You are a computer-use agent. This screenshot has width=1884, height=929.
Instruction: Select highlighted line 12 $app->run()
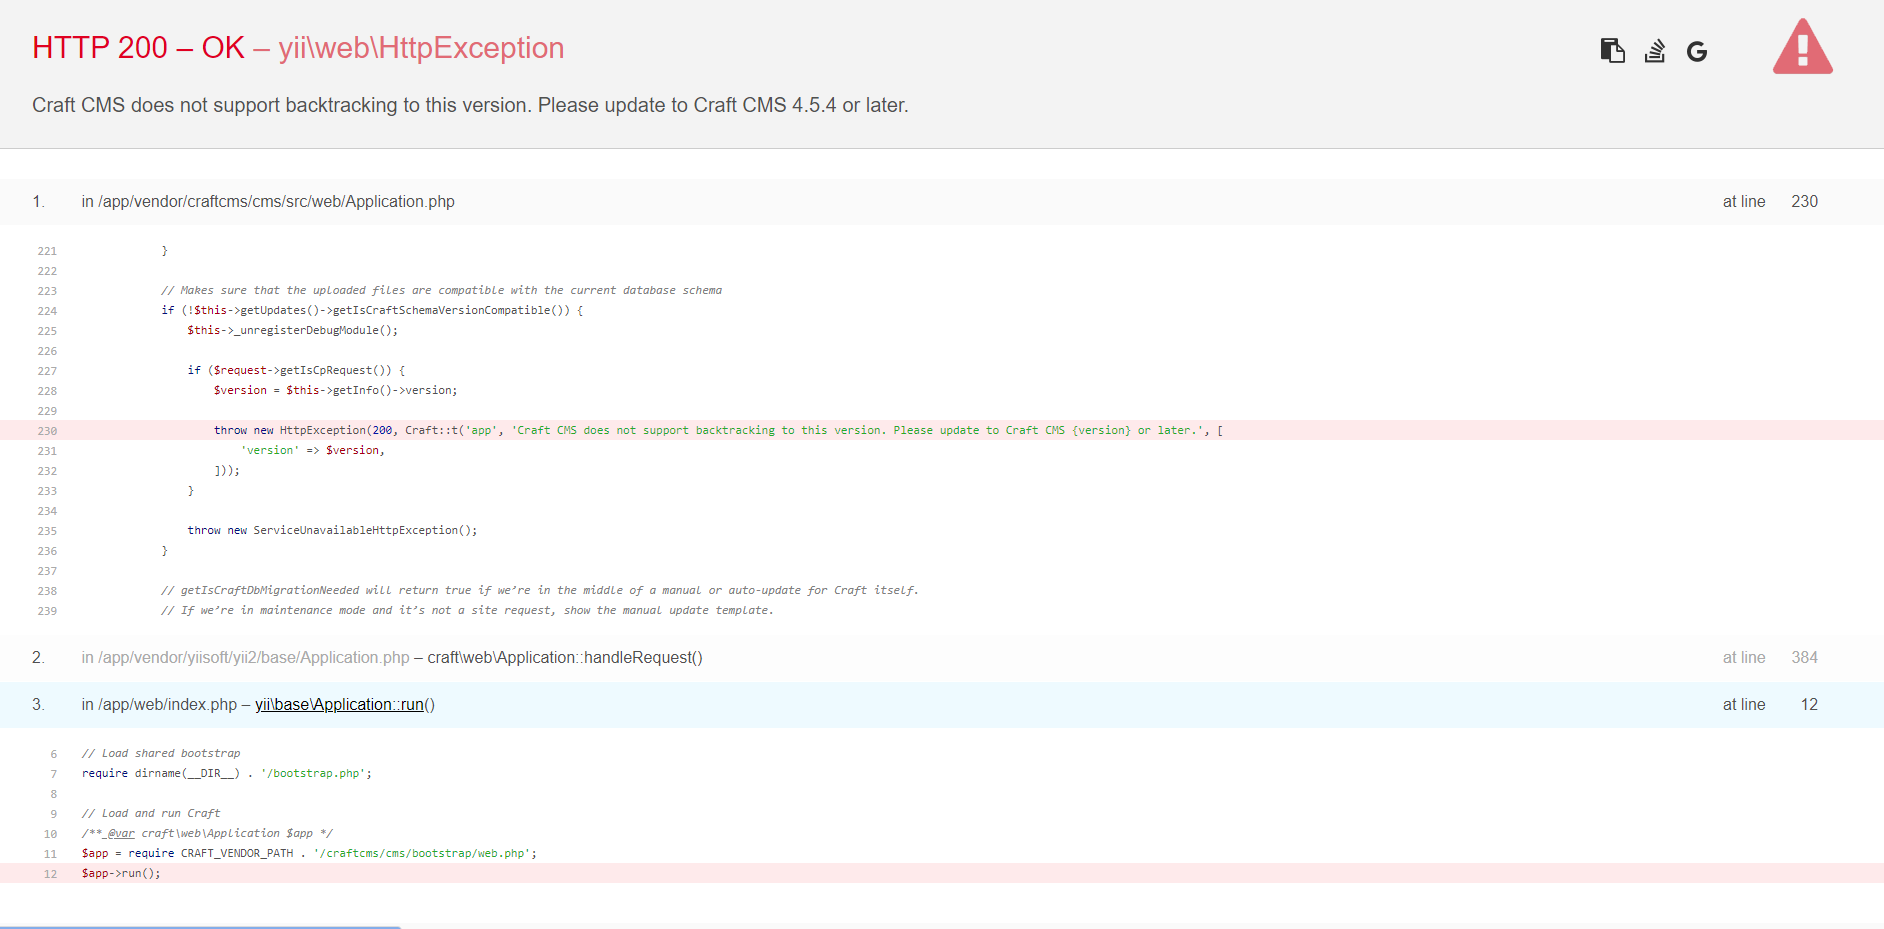pos(119,872)
